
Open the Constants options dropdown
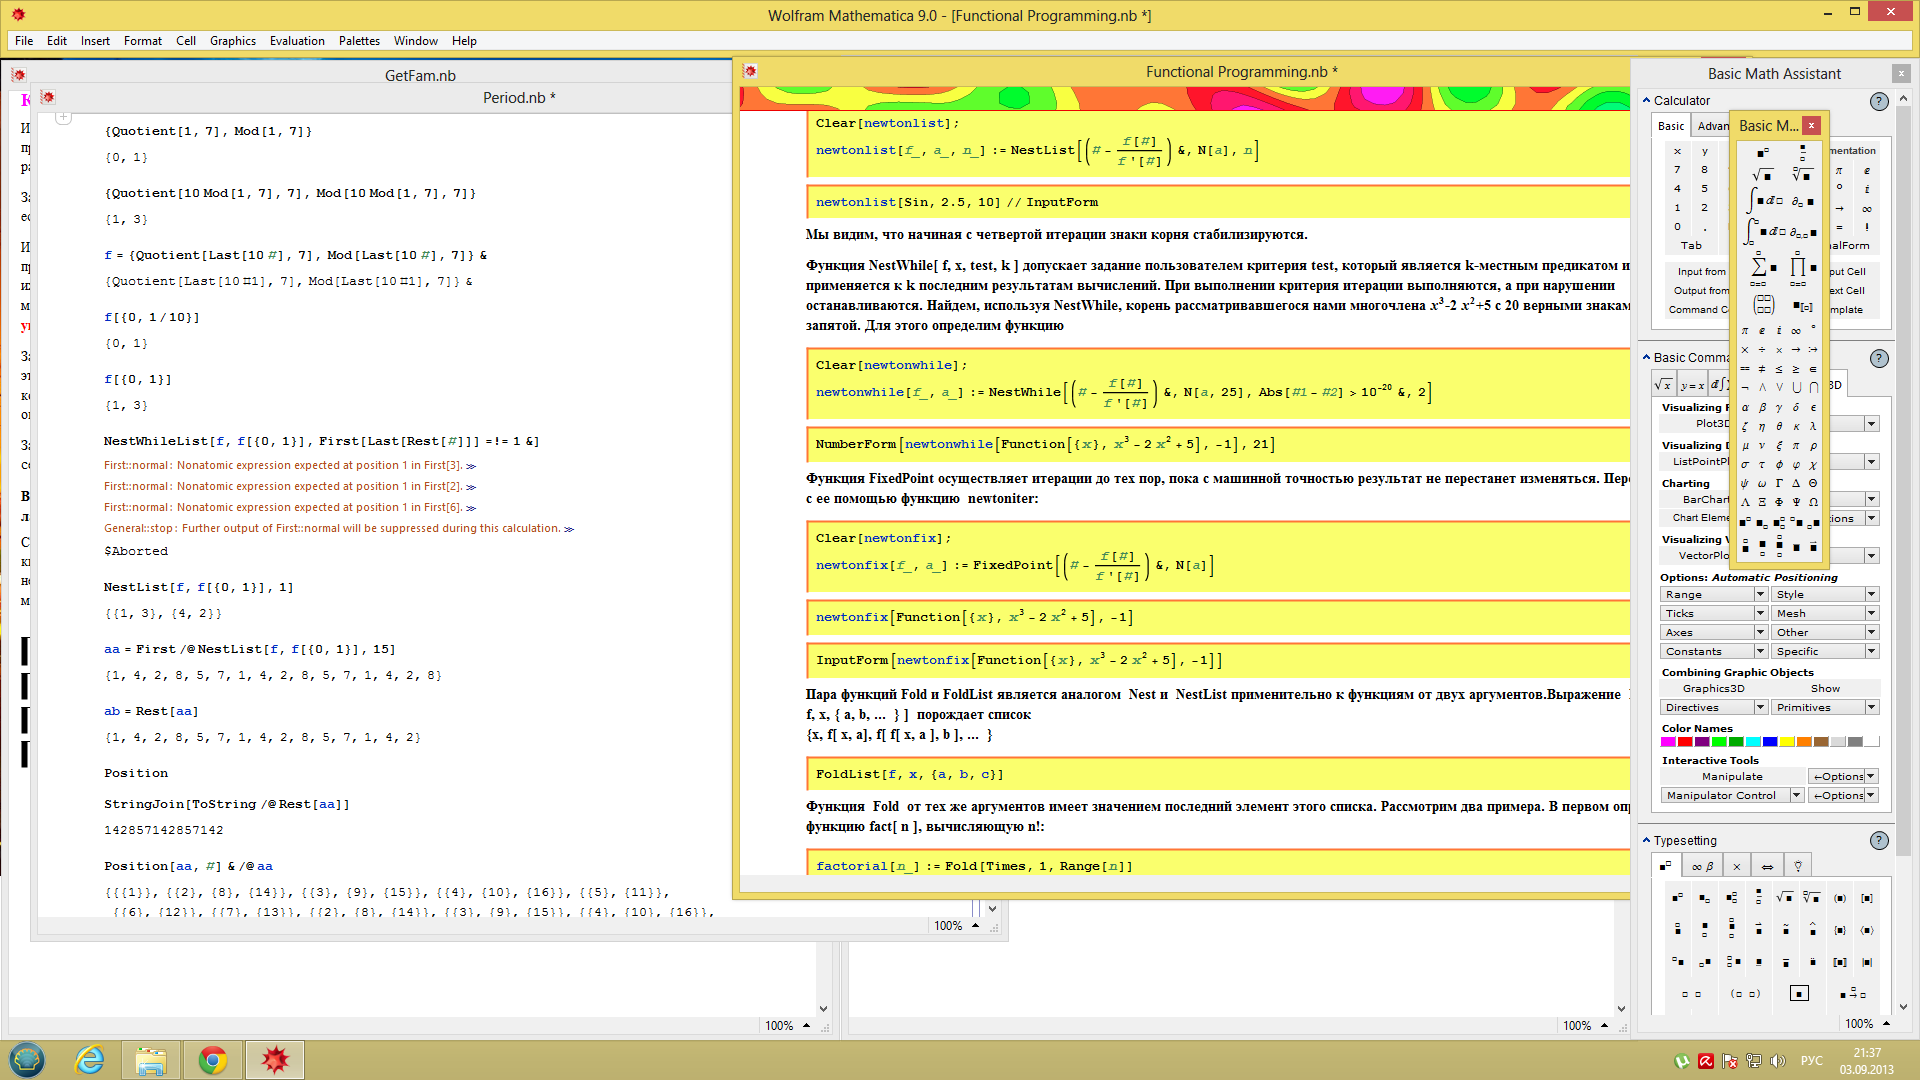[1714, 651]
